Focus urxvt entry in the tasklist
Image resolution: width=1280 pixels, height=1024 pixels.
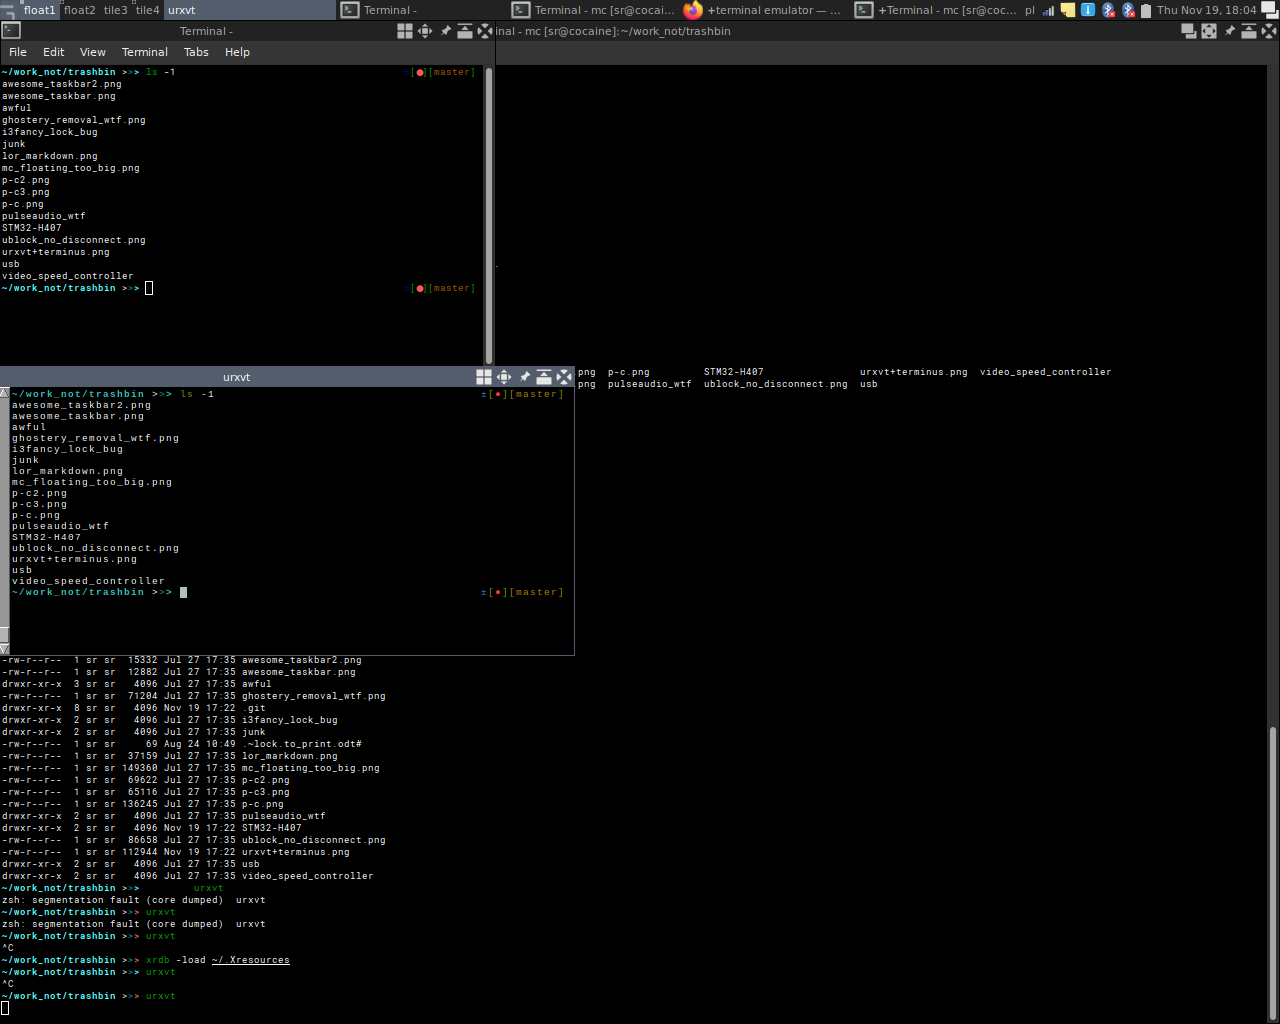[250, 10]
